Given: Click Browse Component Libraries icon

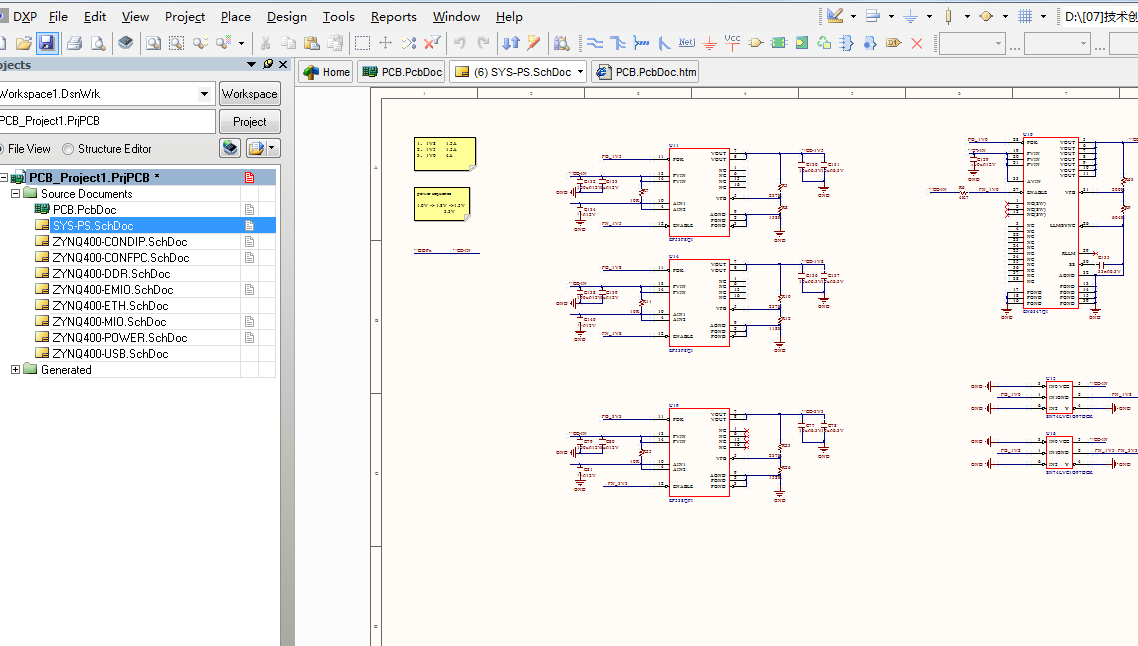Looking at the screenshot, I should (562, 44).
